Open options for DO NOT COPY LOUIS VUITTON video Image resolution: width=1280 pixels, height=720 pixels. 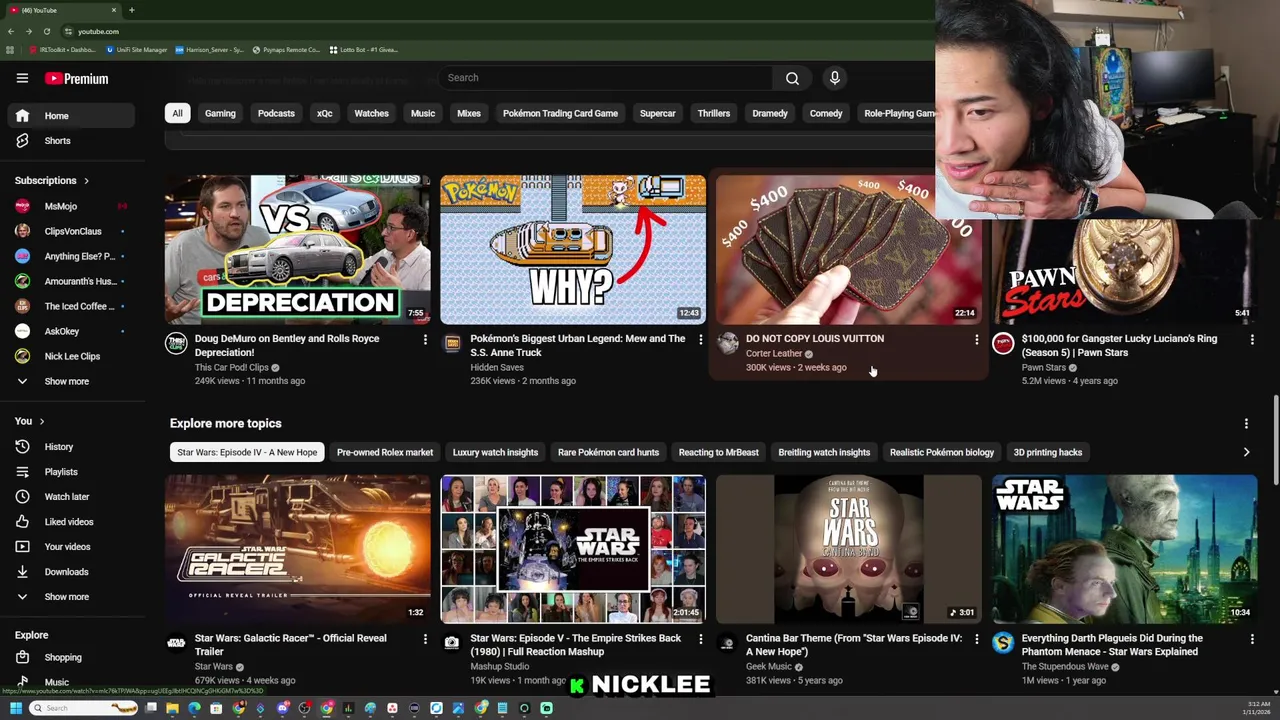tap(976, 340)
